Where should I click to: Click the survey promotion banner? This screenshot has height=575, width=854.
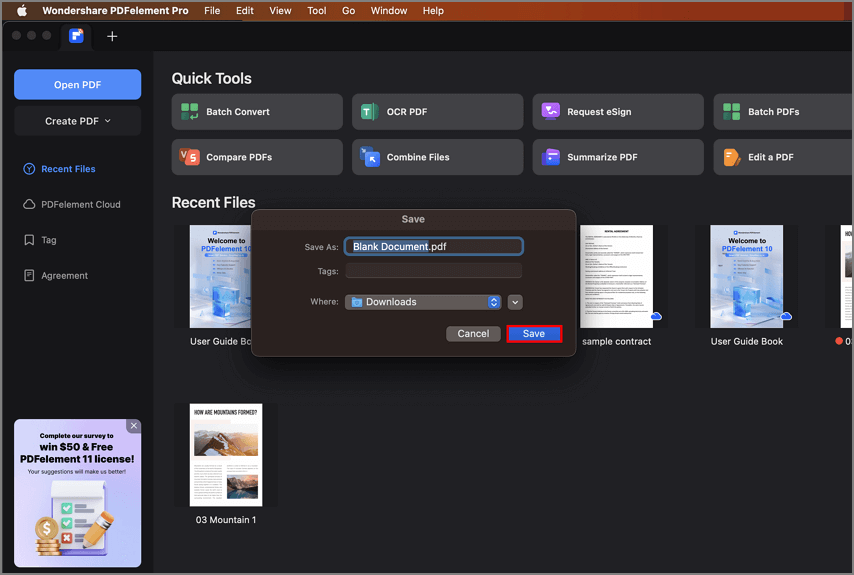(x=77, y=493)
